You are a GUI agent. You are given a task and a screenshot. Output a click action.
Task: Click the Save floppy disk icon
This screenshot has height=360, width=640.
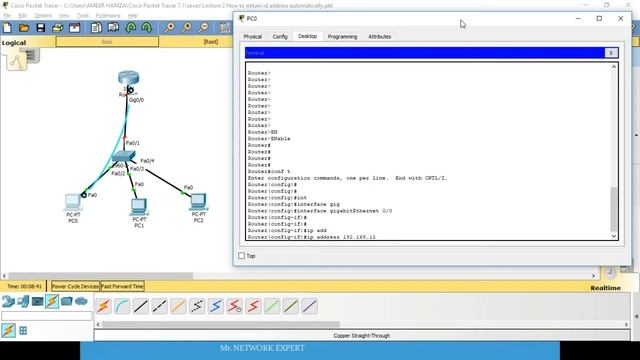click(40, 28)
